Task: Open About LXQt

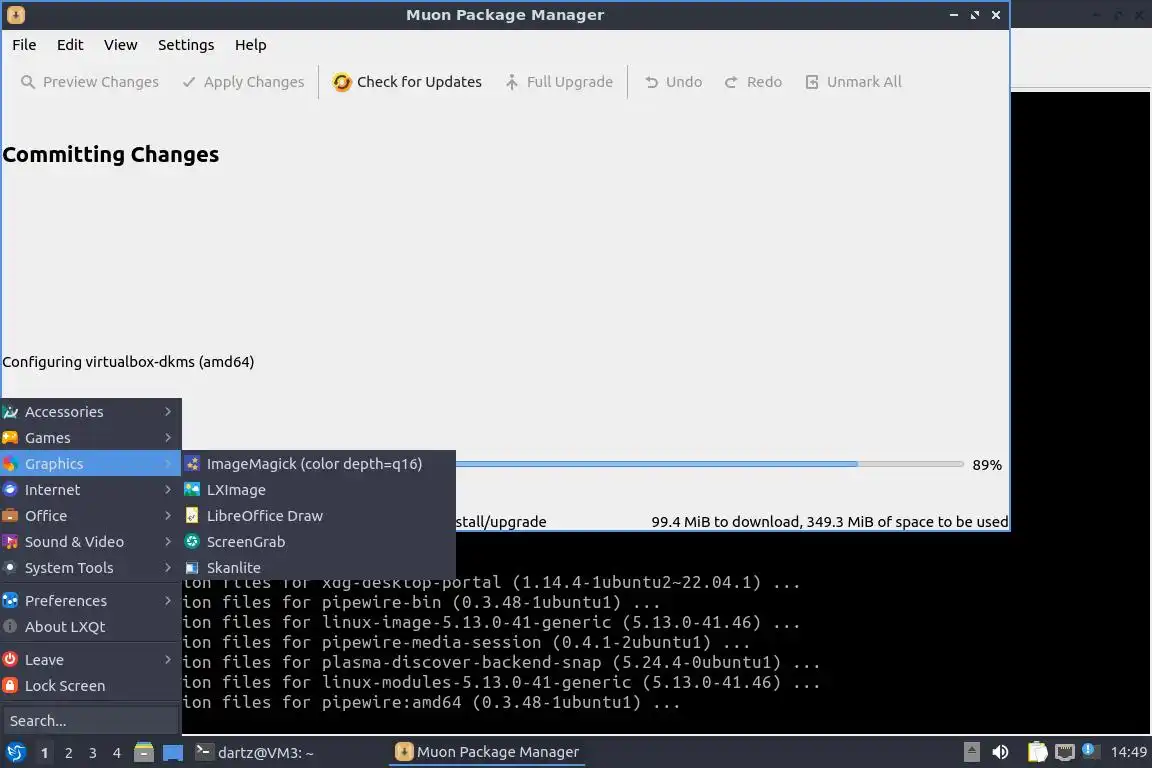Action: tap(90, 627)
